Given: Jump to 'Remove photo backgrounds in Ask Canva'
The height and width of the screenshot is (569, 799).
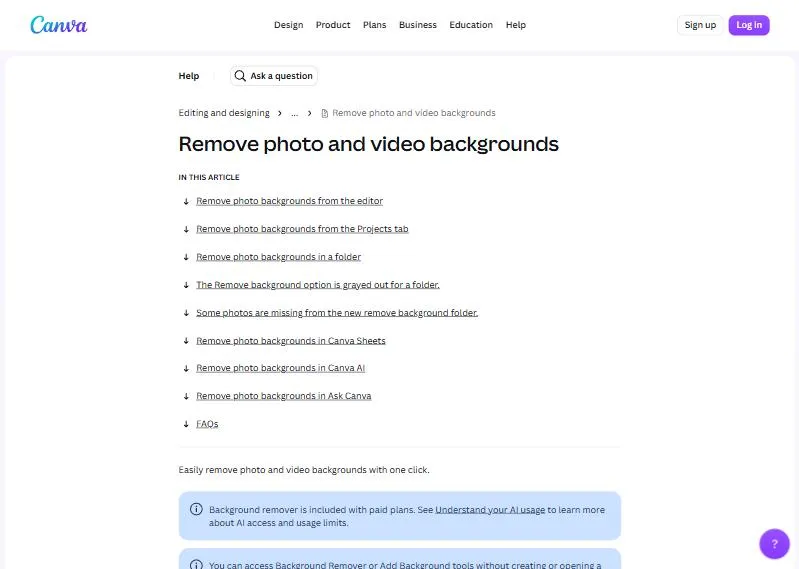Looking at the screenshot, I should coord(283,396).
